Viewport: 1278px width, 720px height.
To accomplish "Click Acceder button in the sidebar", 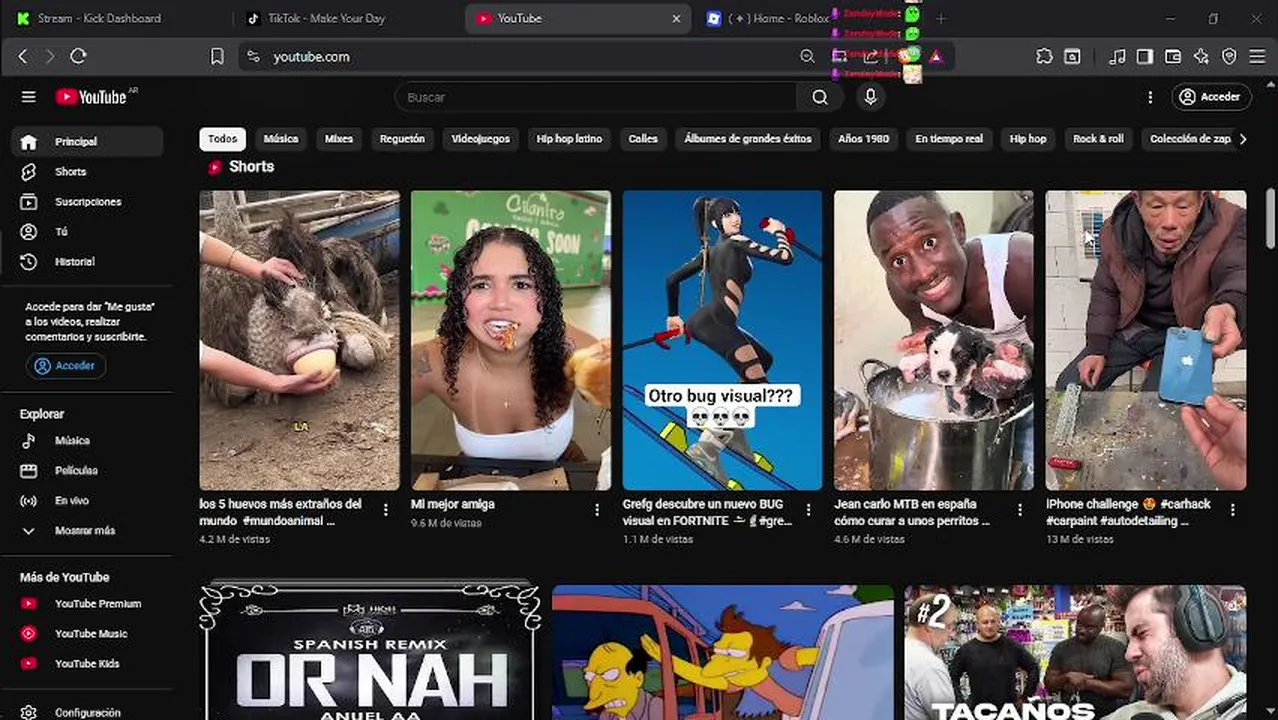I will tap(66, 366).
